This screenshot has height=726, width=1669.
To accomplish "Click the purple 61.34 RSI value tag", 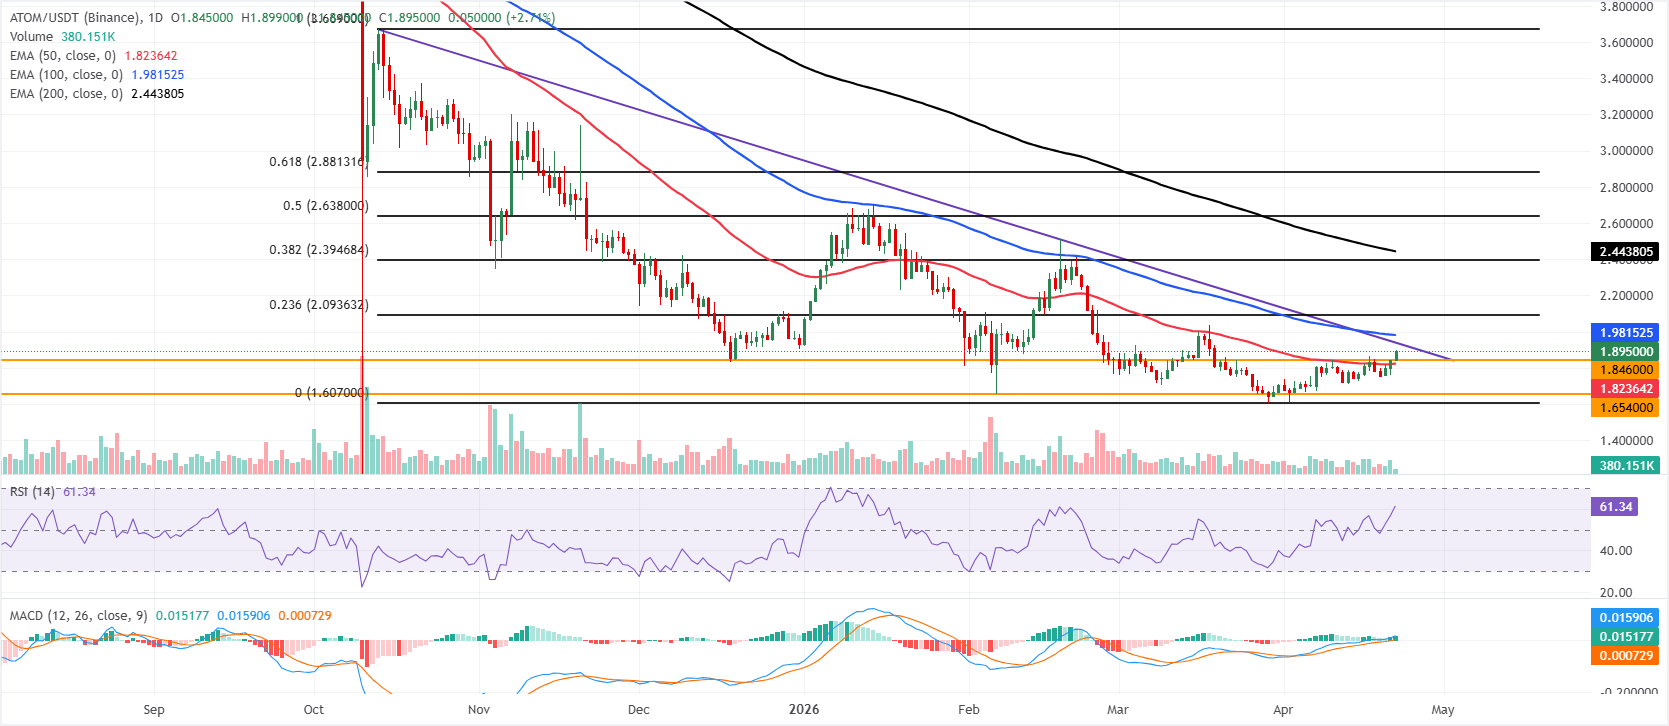I will coord(1616,507).
